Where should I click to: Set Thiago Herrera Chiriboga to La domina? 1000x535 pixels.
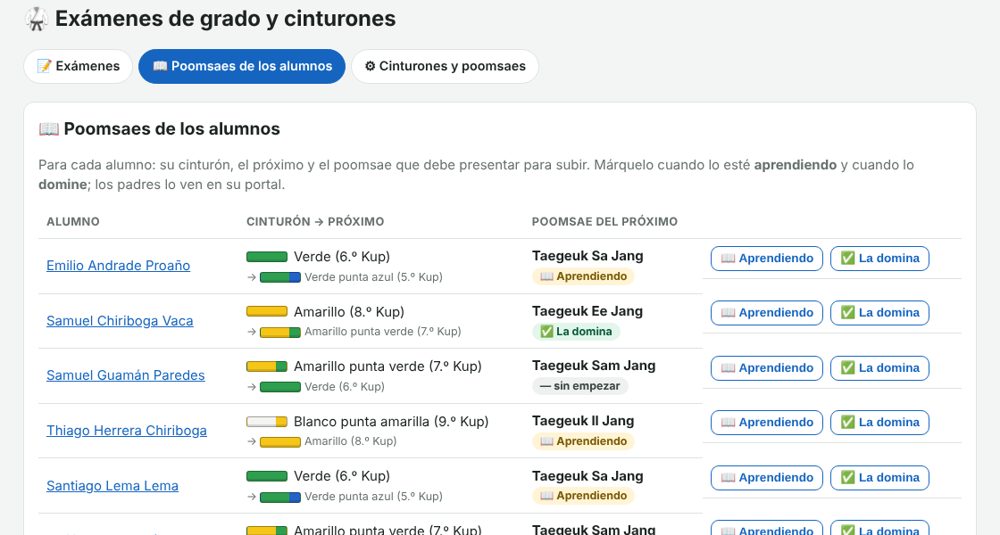[879, 422]
